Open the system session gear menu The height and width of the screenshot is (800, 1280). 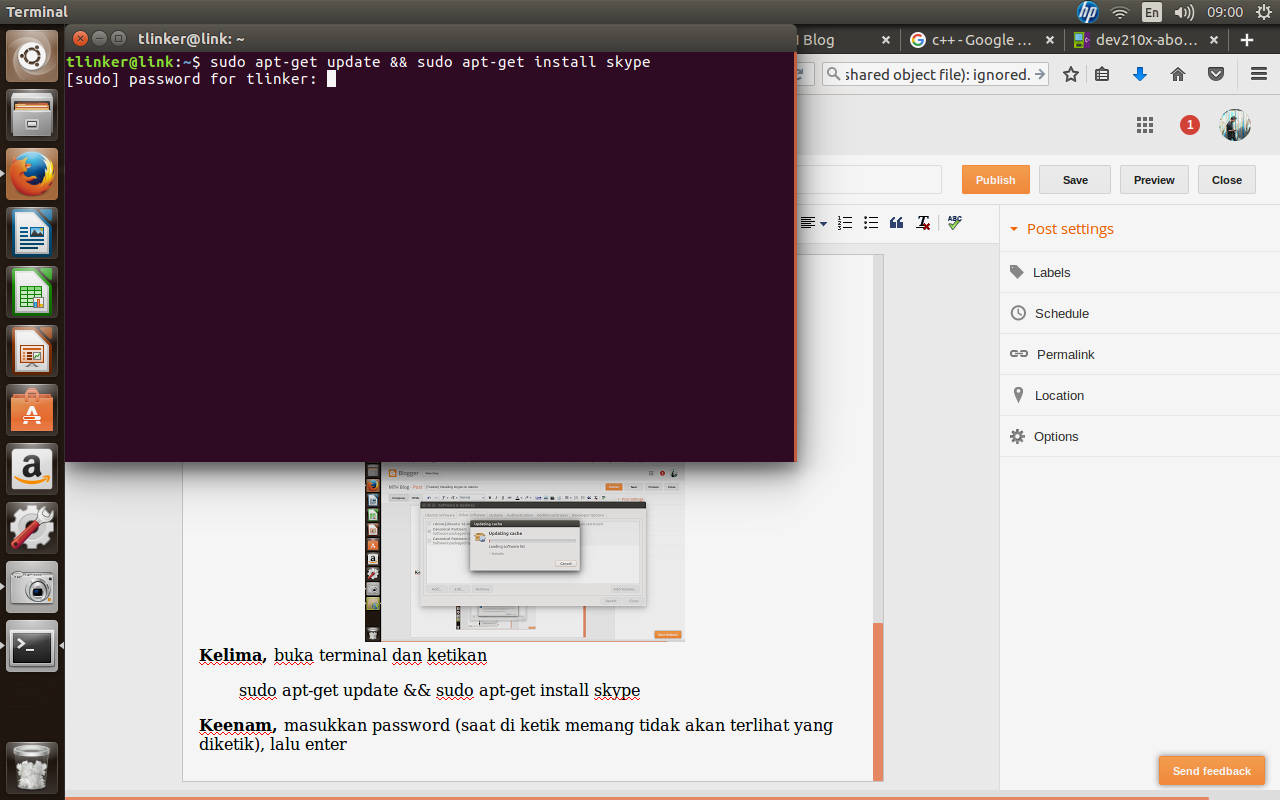[x=1264, y=12]
